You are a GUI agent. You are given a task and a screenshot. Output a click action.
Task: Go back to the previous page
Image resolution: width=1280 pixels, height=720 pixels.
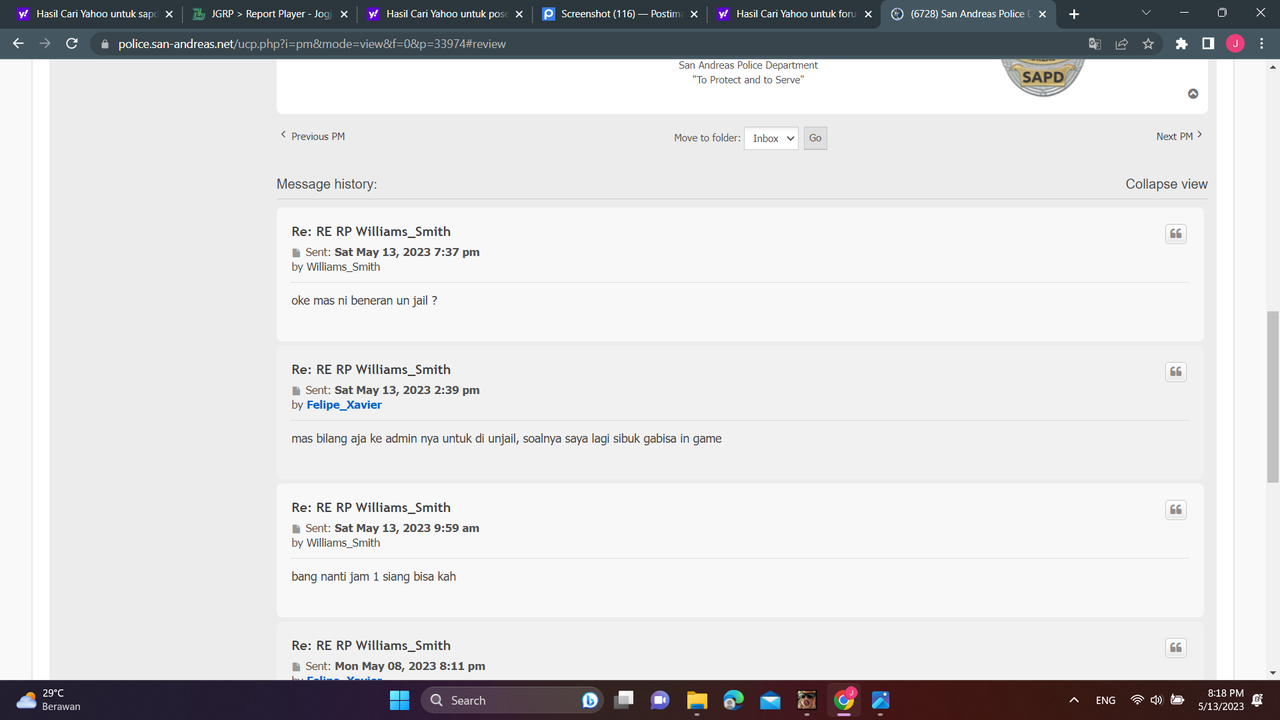pos(18,44)
